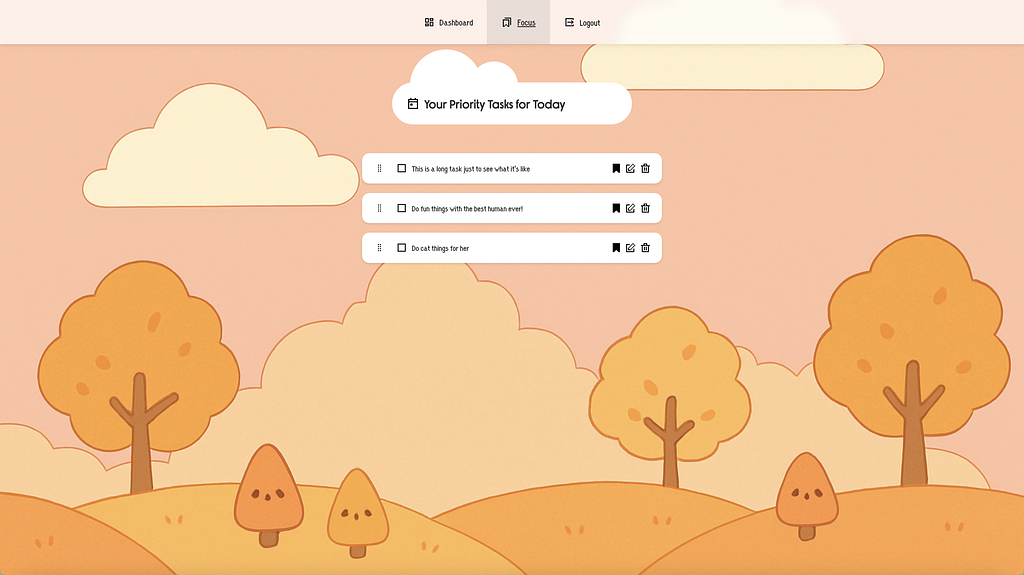Click the calendar icon beside the heading
The width and height of the screenshot is (1024, 575).
(x=412, y=104)
